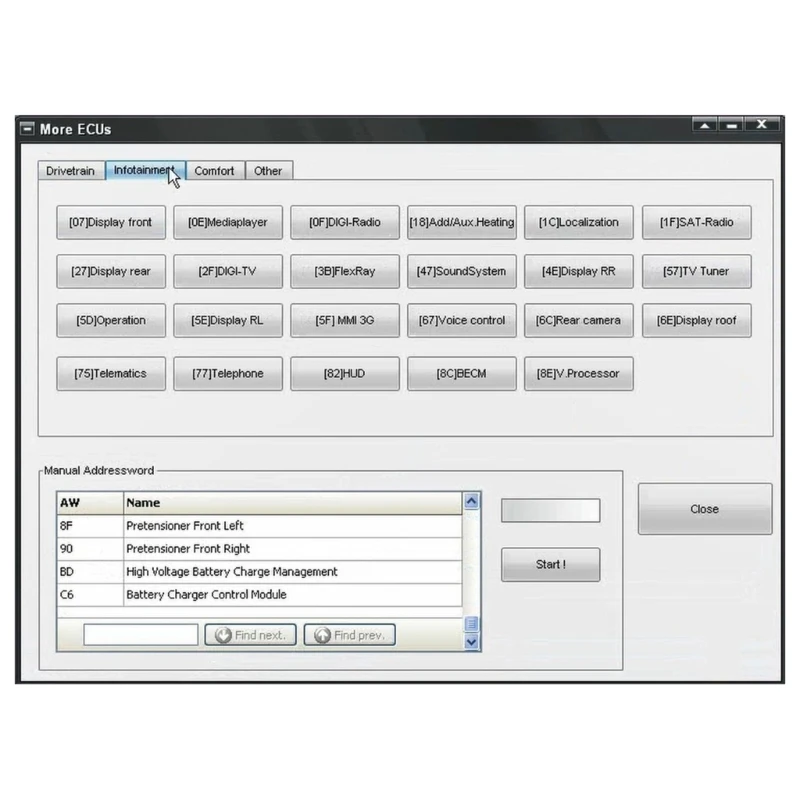This screenshot has width=800, height=800.
Task: Select the [3B]FlexRay ECU
Action: pos(345,271)
